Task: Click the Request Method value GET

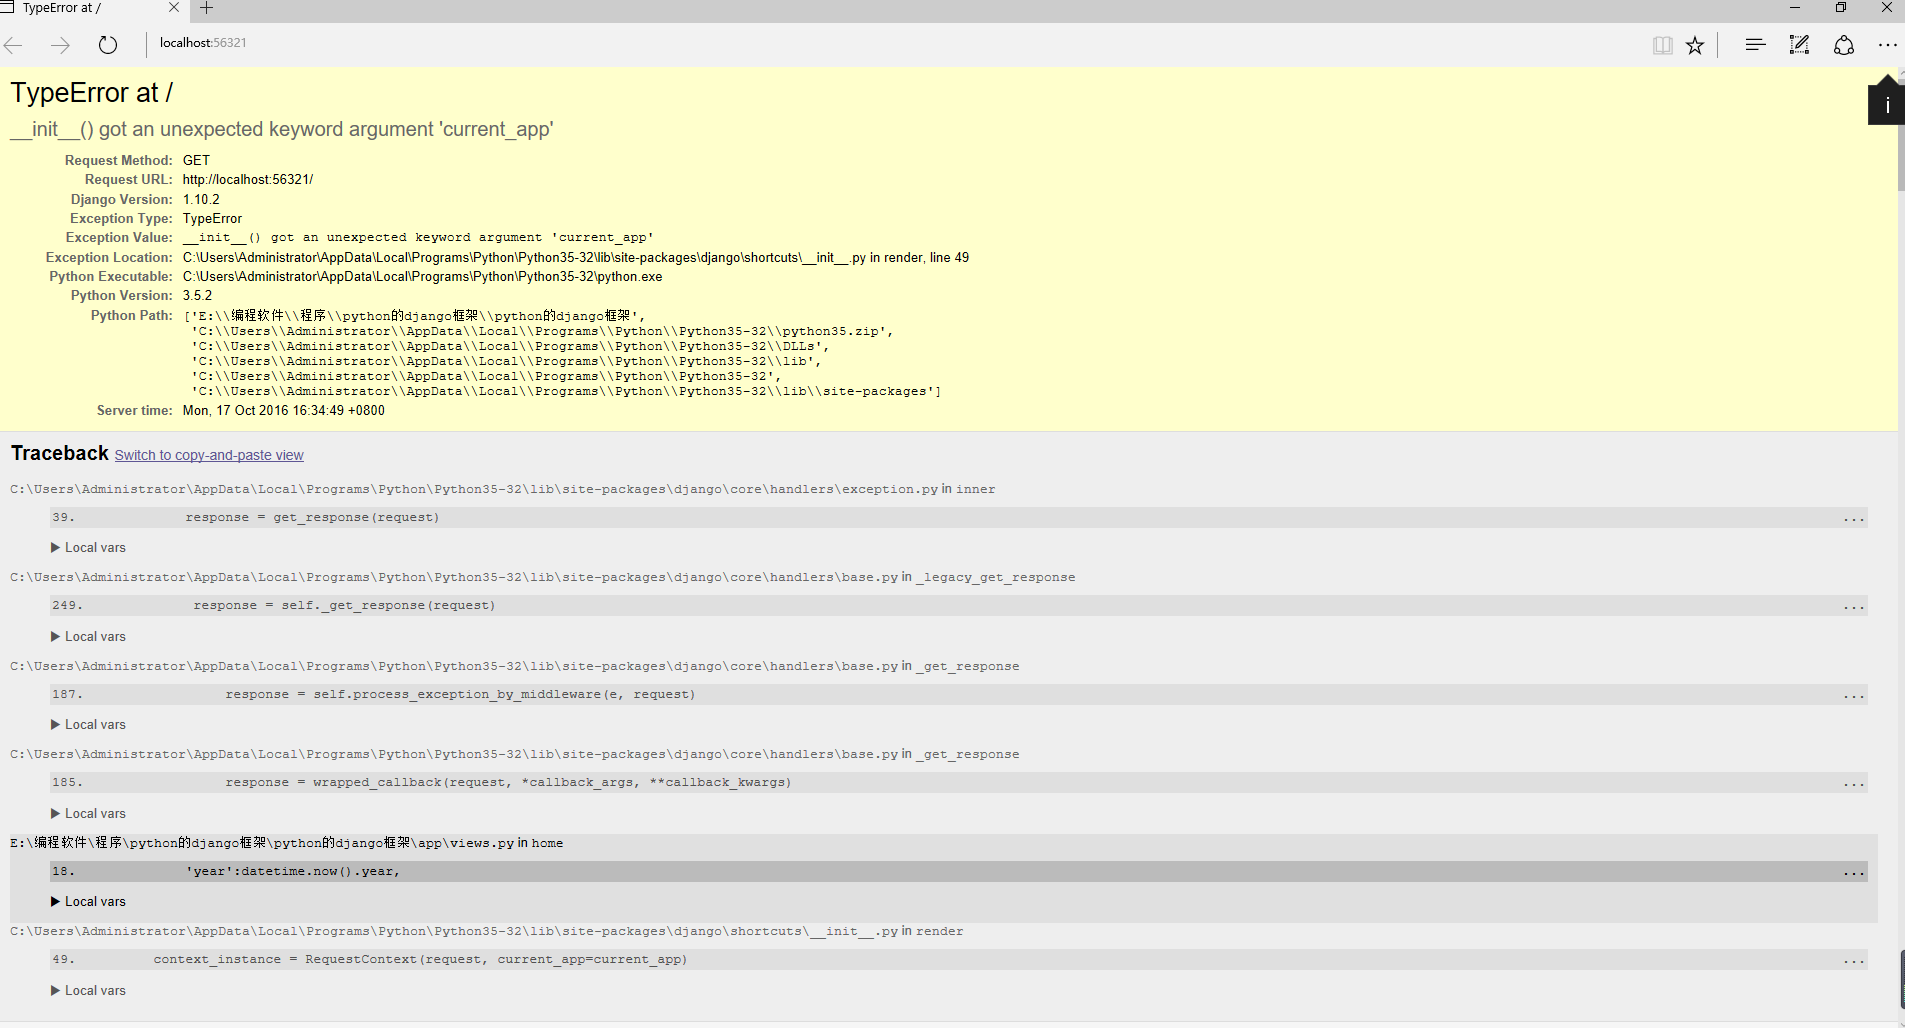Action: (x=196, y=161)
